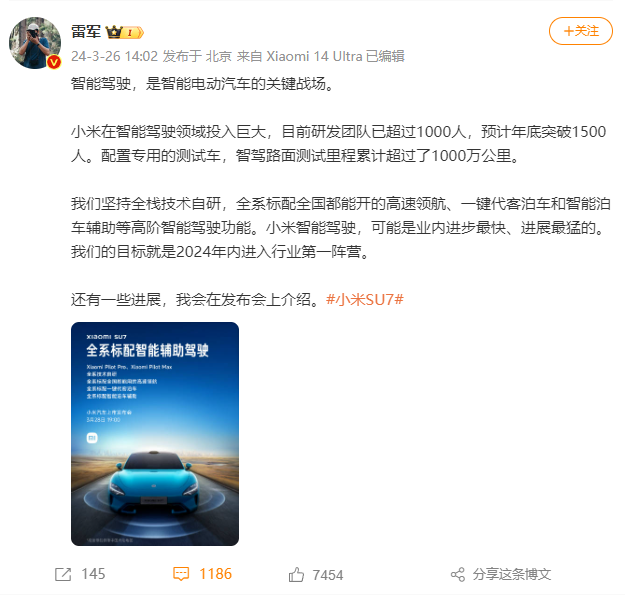Click the blue car in the poster
This screenshot has height=601, width=625.
pos(154,483)
